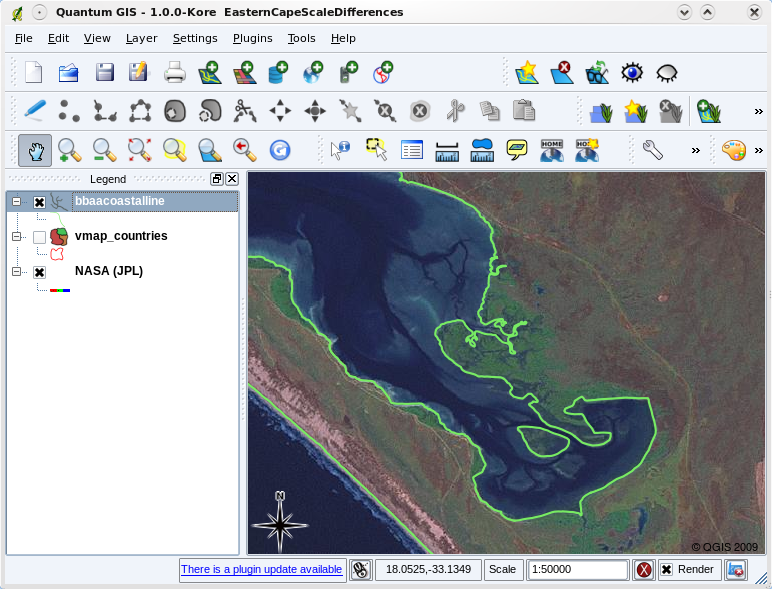Select the Identify Features tool
Image resolution: width=772 pixels, height=589 pixels.
pyautogui.click(x=341, y=150)
